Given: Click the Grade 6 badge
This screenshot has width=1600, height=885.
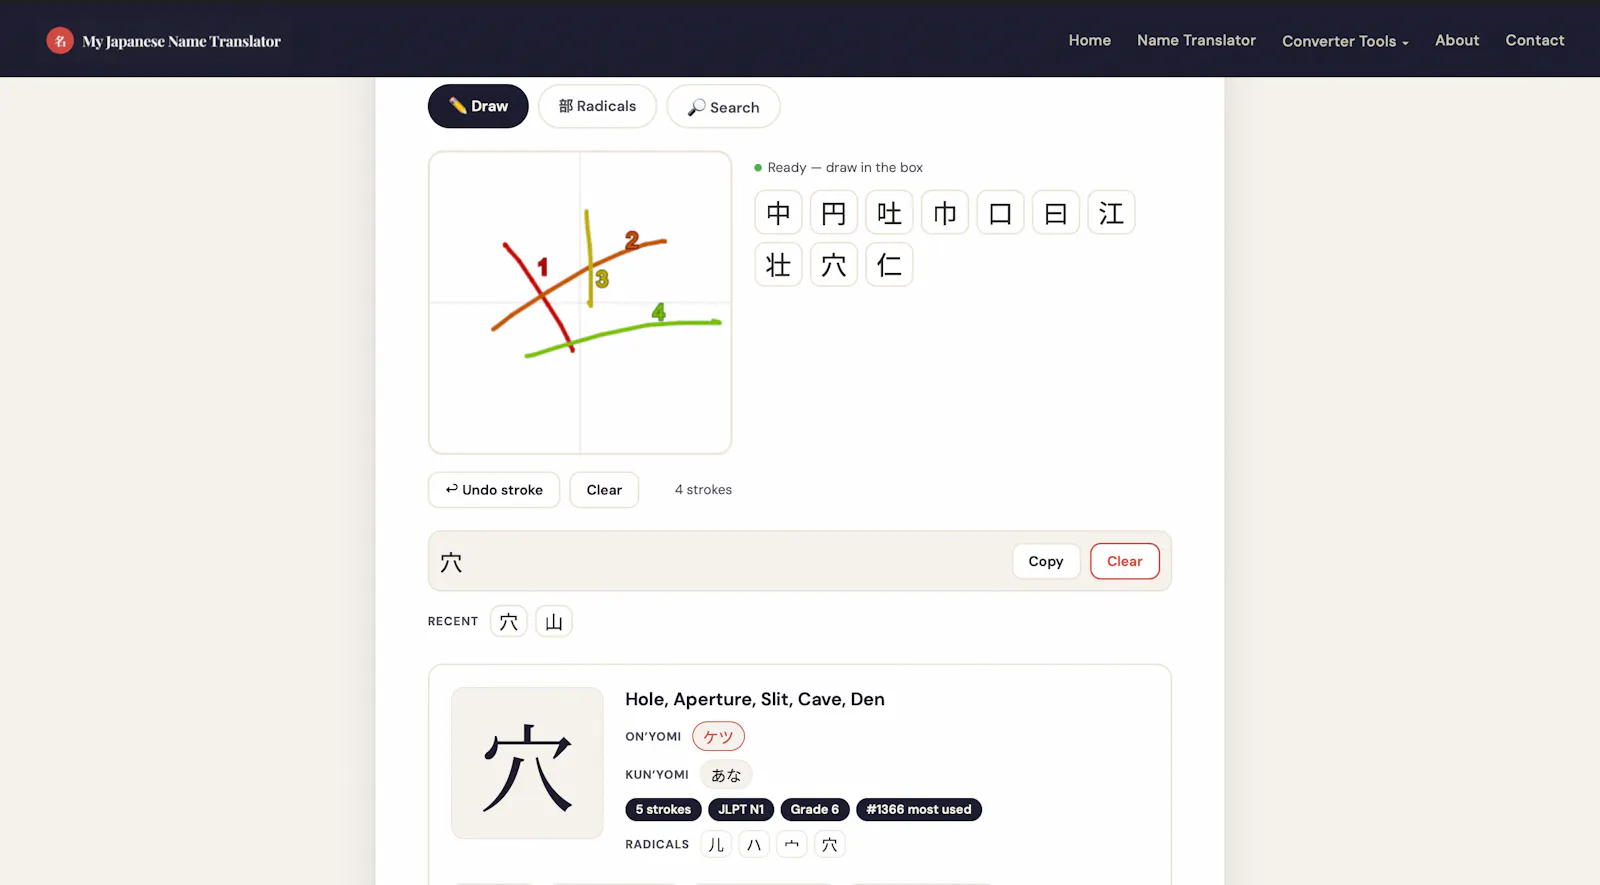Looking at the screenshot, I should point(815,810).
